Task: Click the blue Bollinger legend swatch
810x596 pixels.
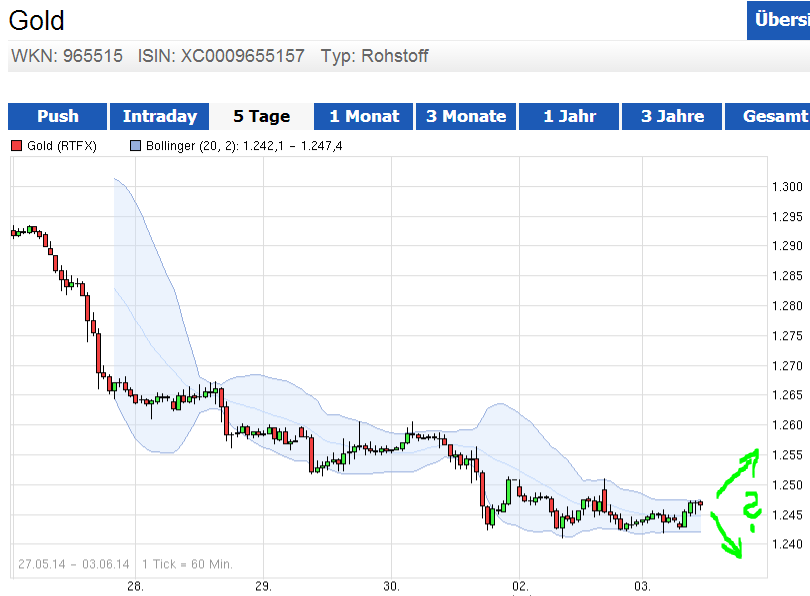Action: click(x=135, y=146)
